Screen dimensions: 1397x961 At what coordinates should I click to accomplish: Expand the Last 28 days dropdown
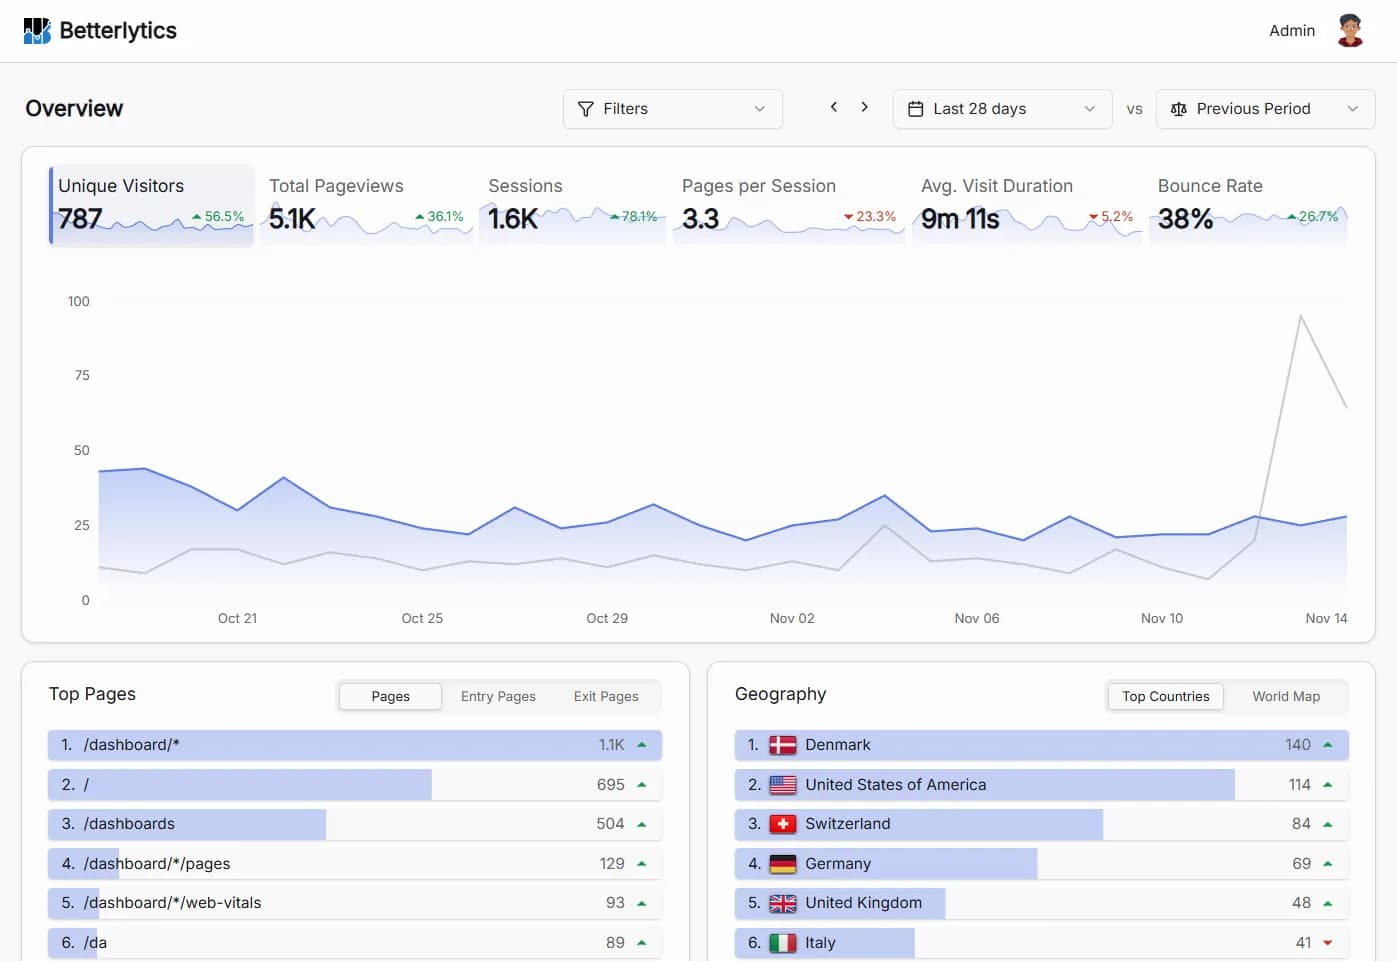[1089, 108]
